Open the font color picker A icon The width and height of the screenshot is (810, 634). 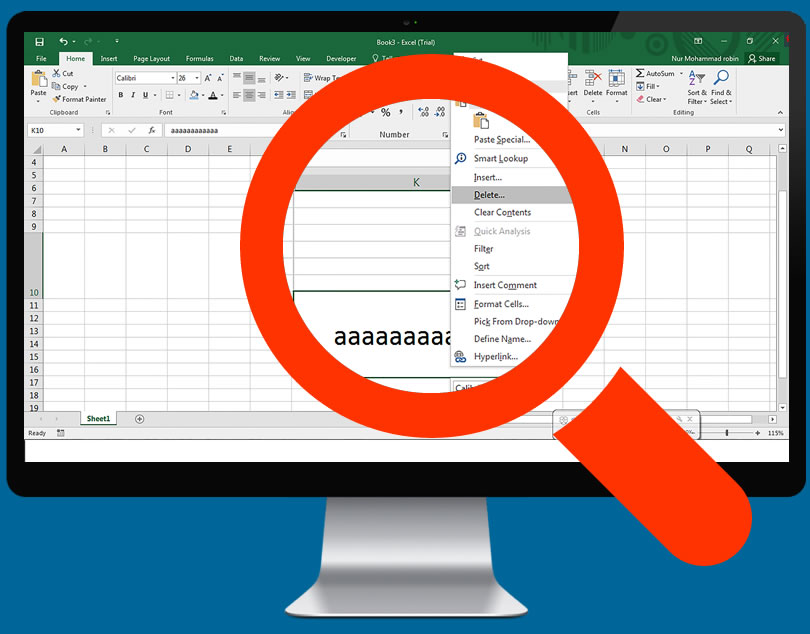pyautogui.click(x=211, y=96)
